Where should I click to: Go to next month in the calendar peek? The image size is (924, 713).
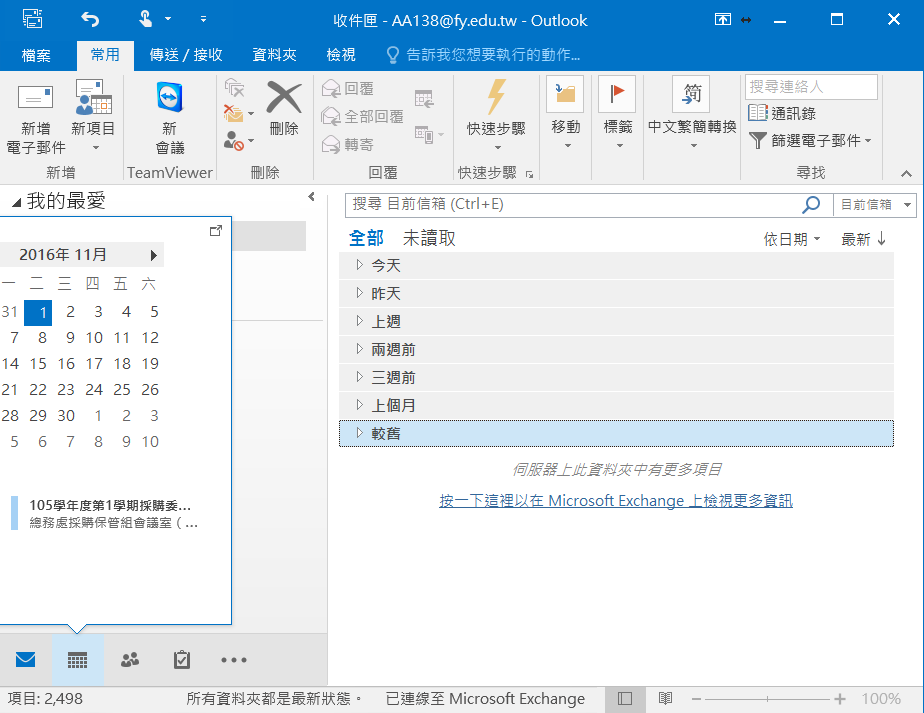(x=153, y=255)
